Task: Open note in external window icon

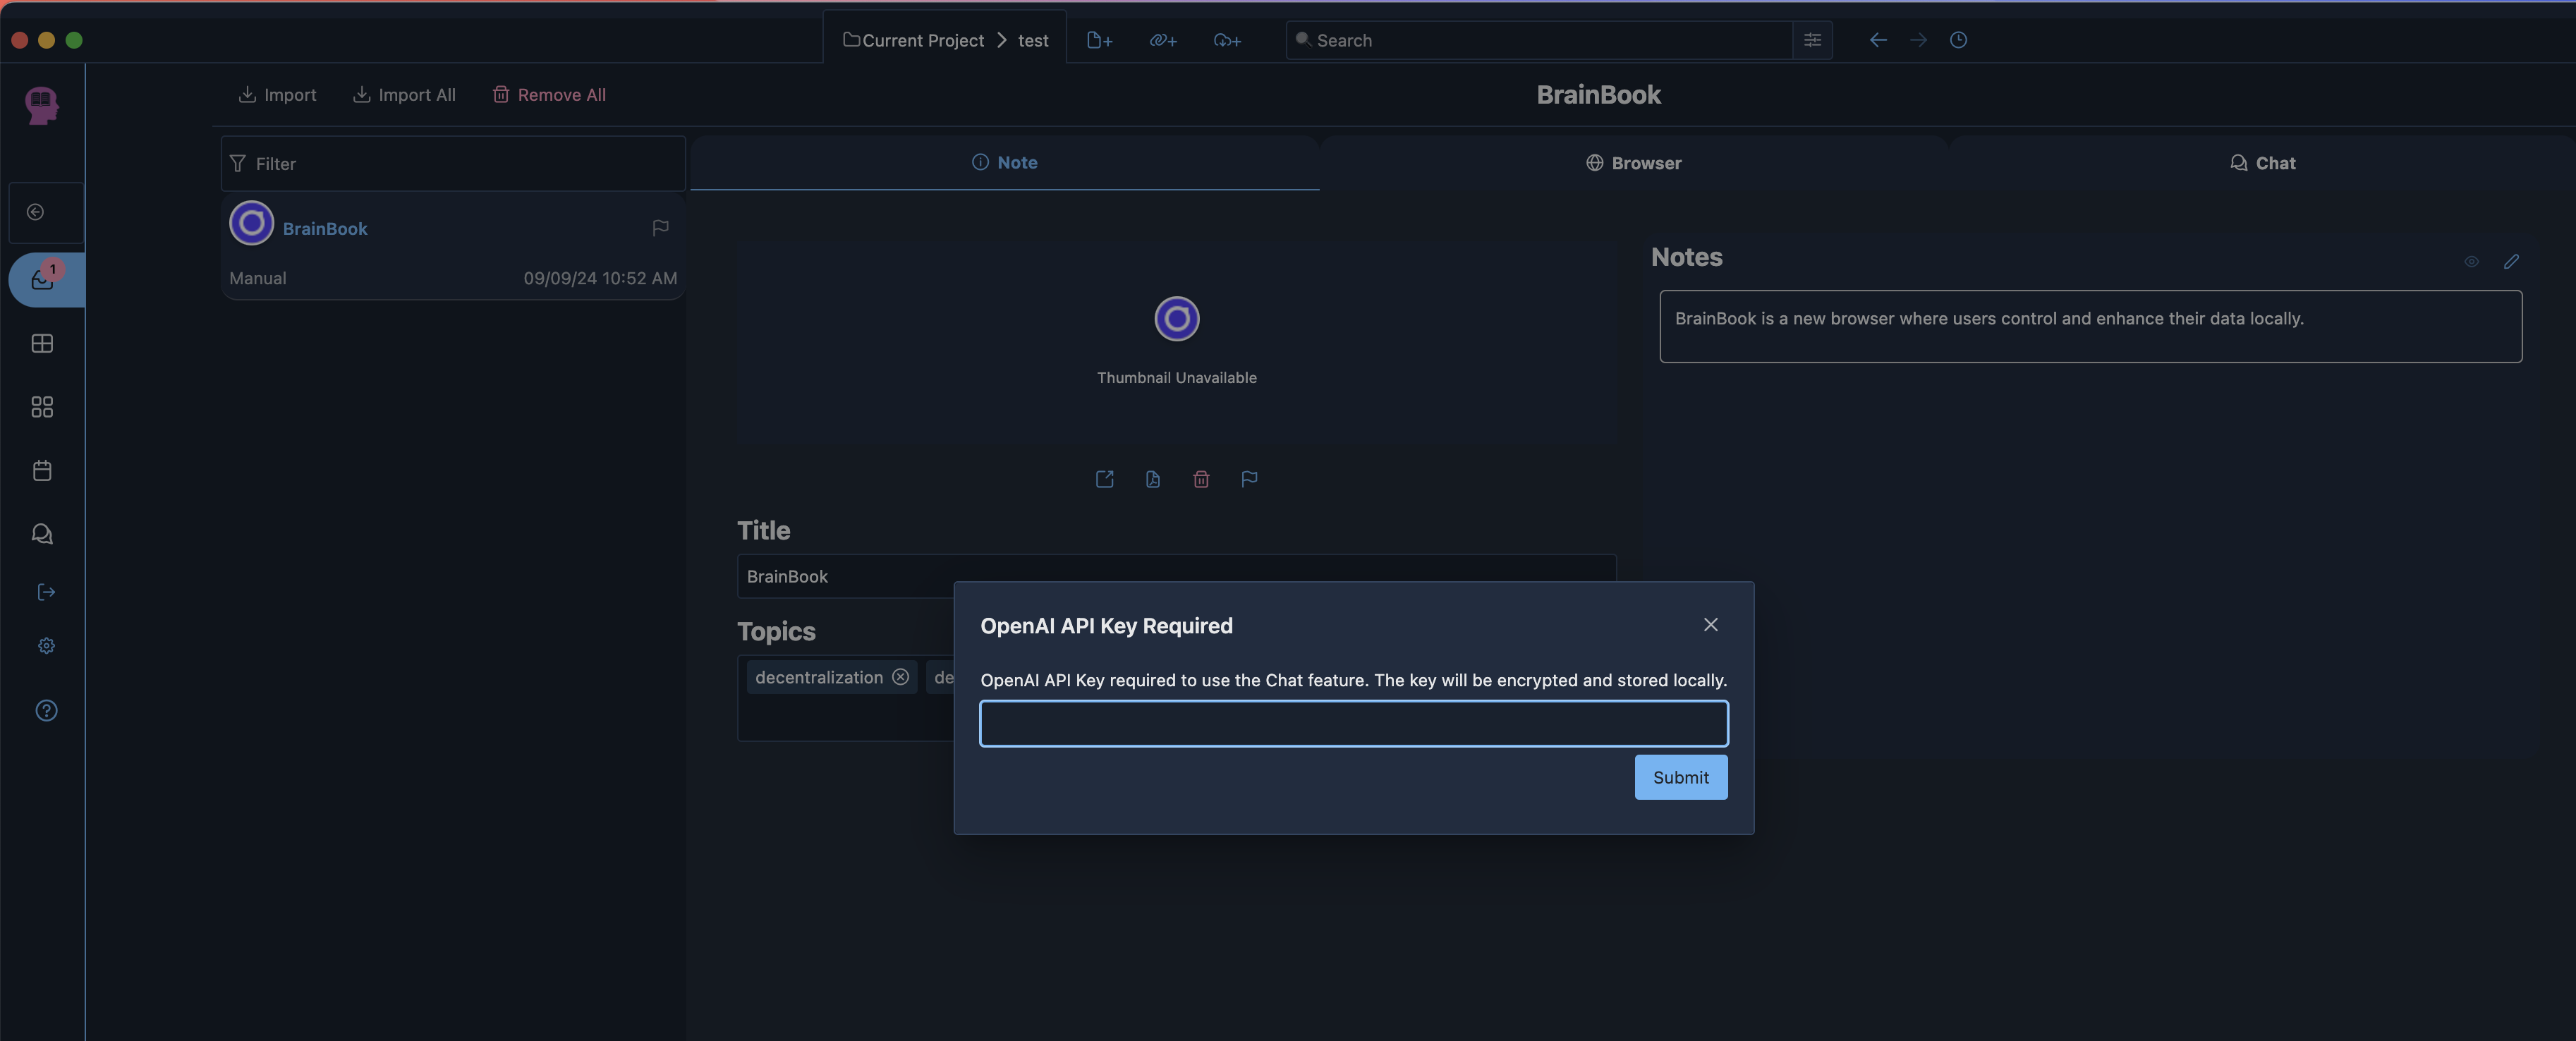Action: 1104,479
